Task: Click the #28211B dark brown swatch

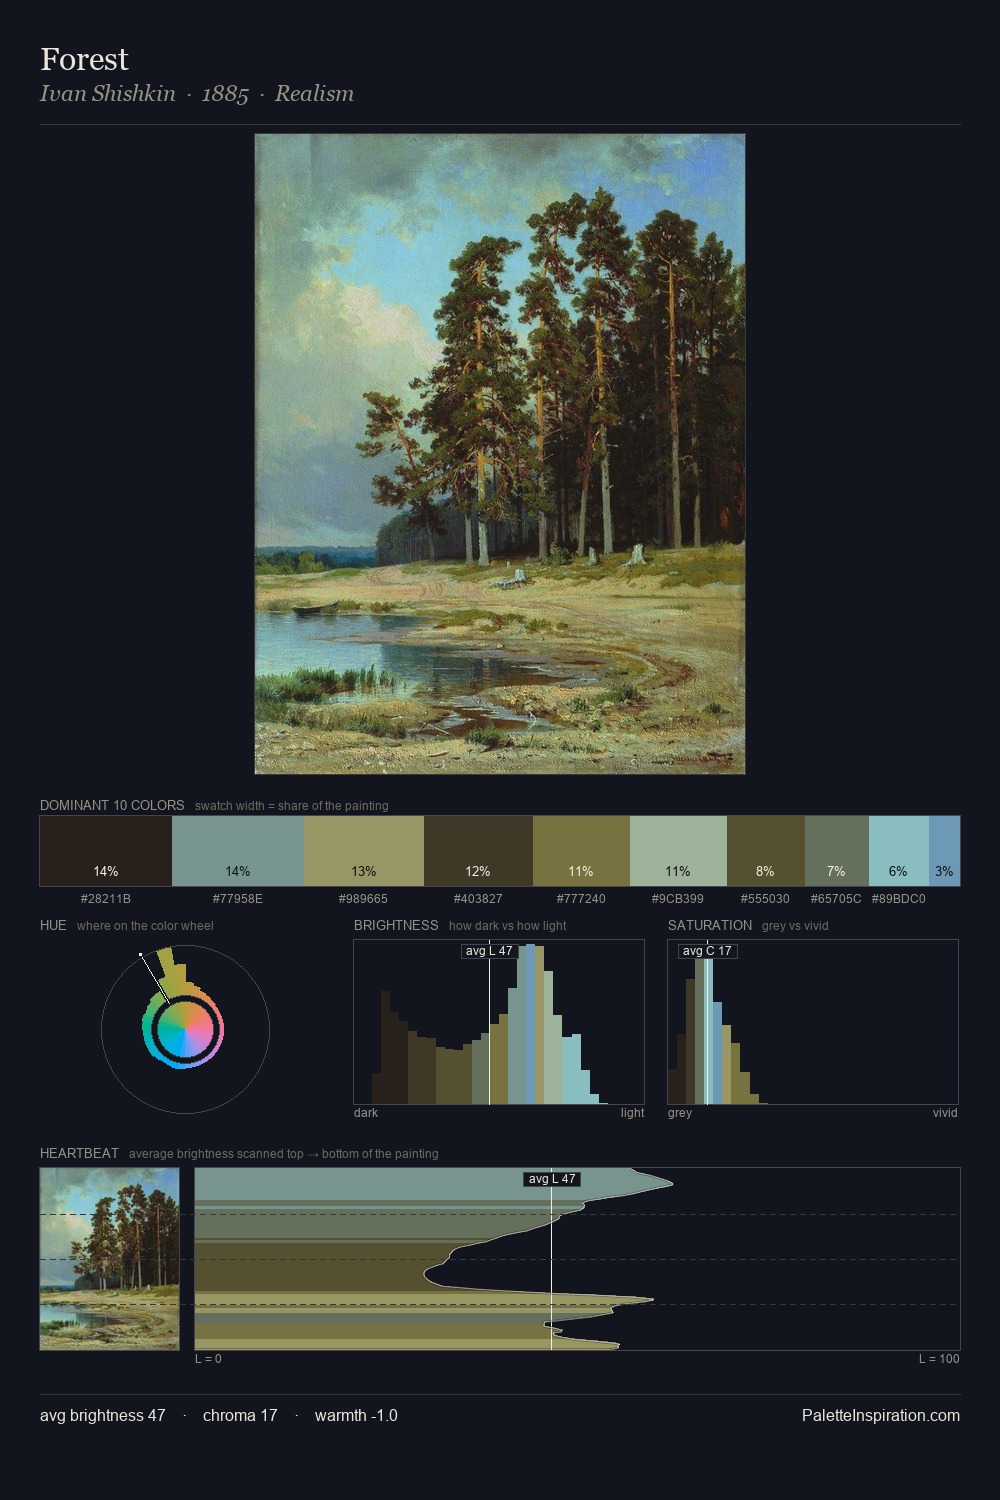Action: (106, 851)
